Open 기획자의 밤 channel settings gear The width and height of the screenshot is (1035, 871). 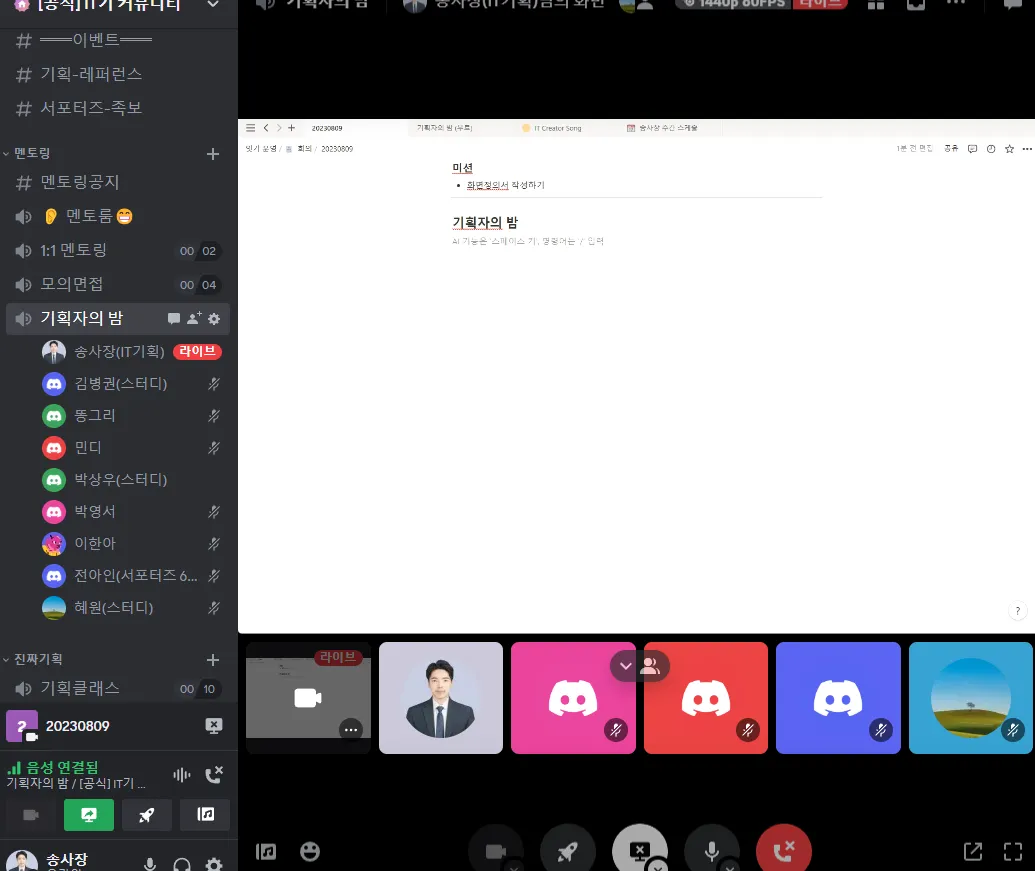(214, 319)
